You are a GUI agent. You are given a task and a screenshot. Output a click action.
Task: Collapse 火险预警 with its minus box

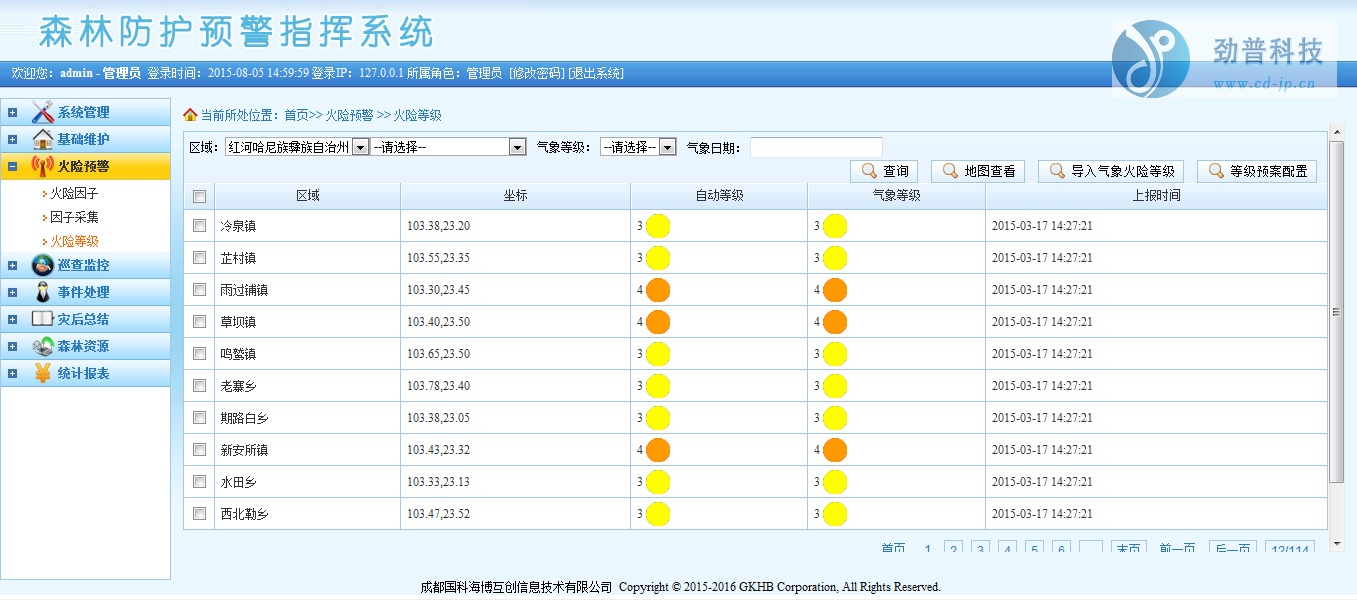[x=12, y=166]
